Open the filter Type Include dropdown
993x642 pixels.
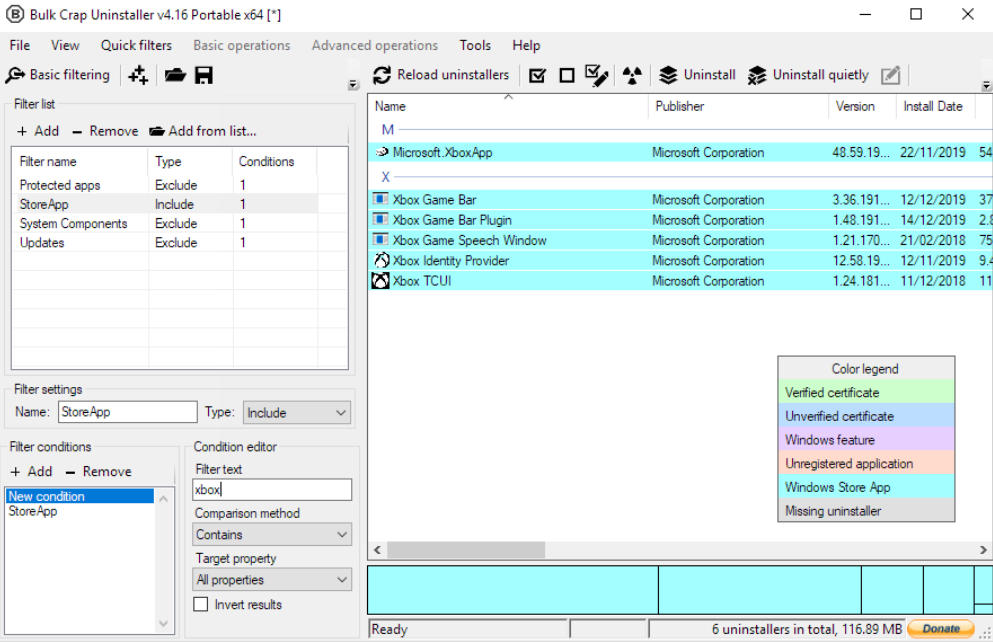(x=296, y=413)
